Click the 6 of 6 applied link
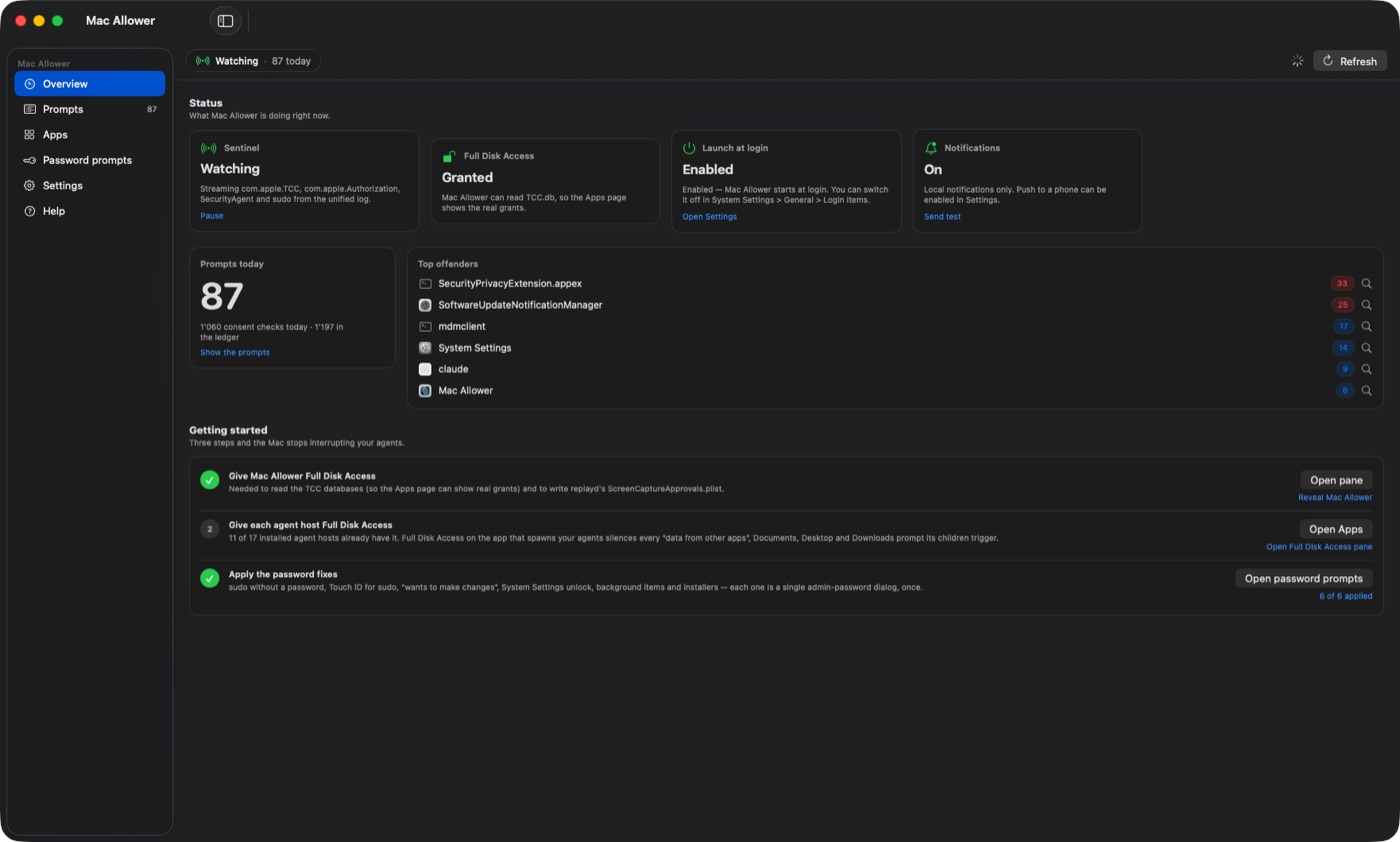 coord(1345,596)
